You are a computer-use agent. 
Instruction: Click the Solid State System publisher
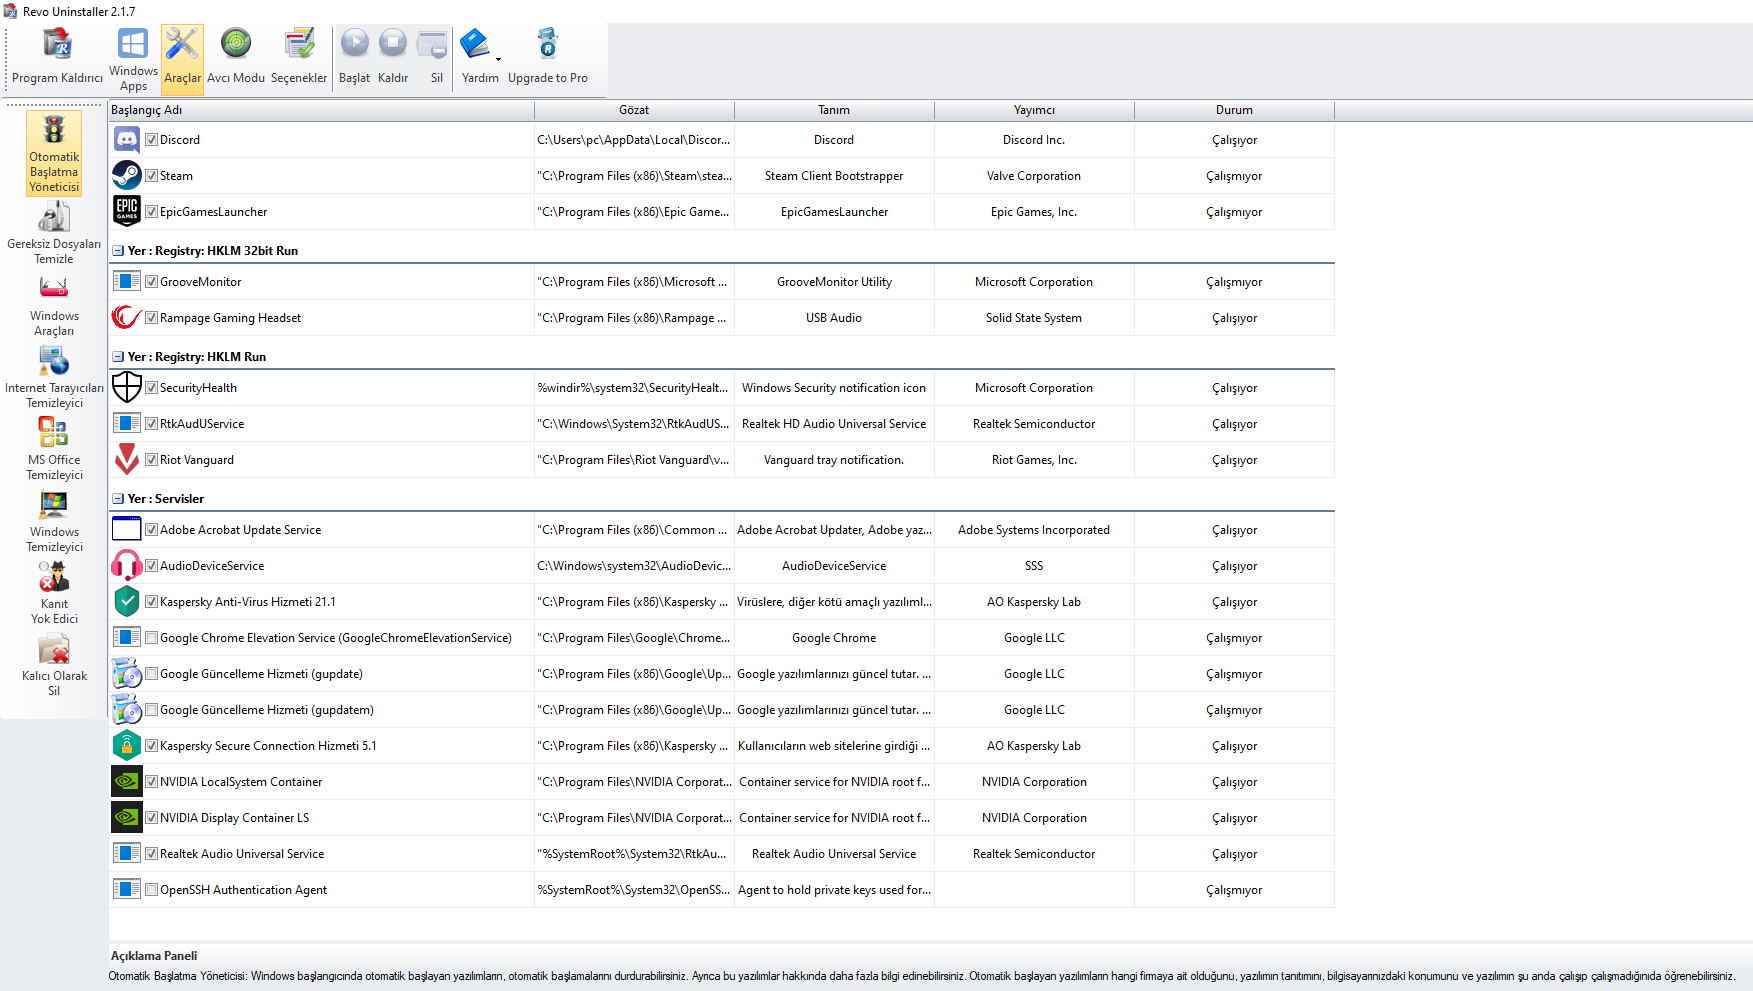[x=1034, y=318]
